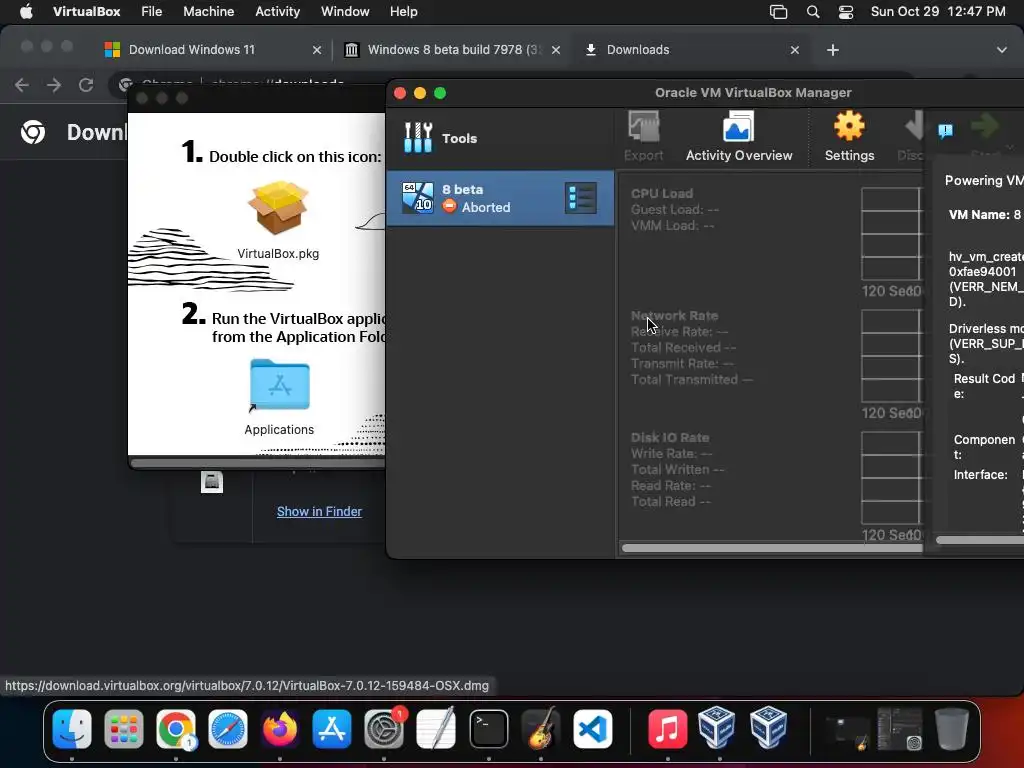The height and width of the screenshot is (768, 1024).
Task: Go forward in Chrome
Action: (54, 85)
